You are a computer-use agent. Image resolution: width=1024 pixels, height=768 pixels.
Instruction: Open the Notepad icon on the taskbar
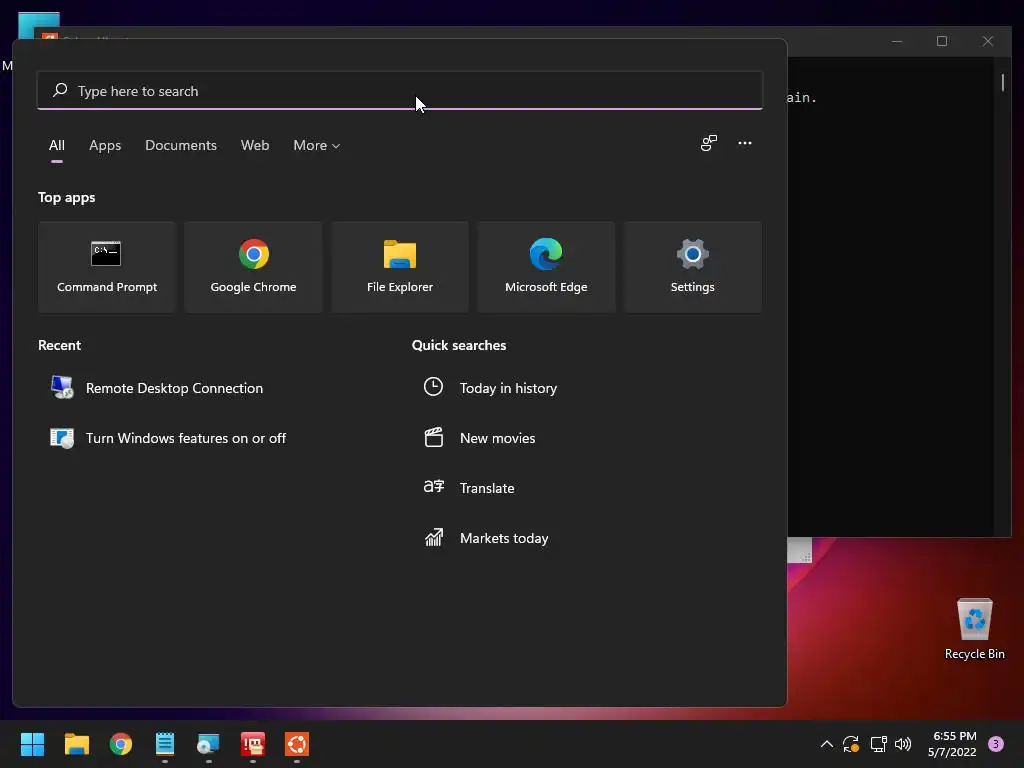click(x=165, y=744)
